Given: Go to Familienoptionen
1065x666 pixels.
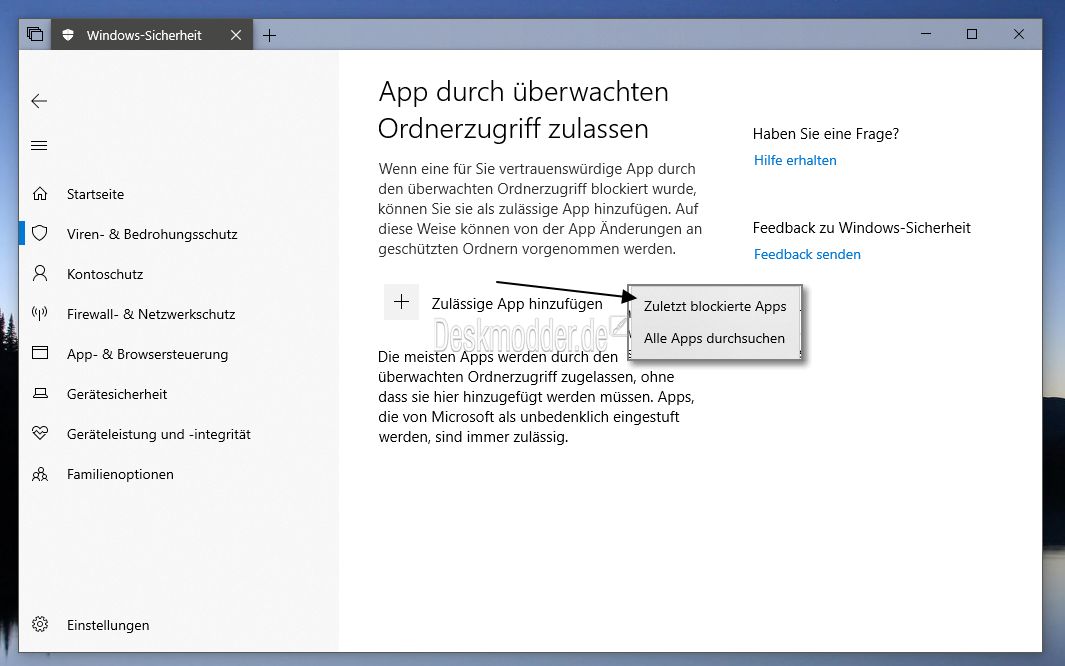Looking at the screenshot, I should pos(120,475).
